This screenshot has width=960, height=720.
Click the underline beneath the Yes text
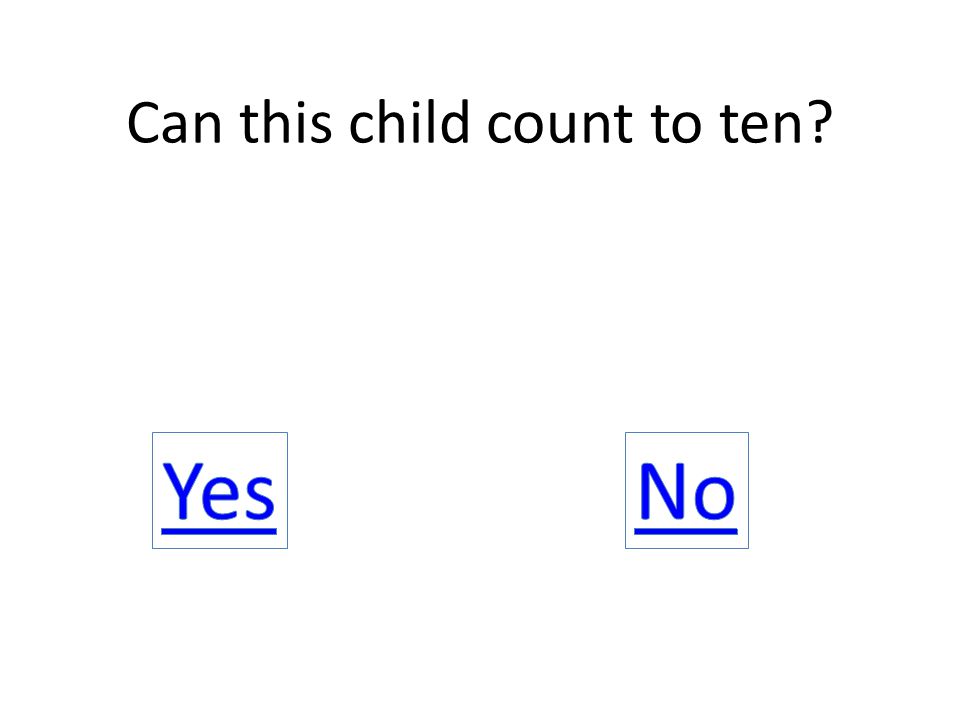[x=219, y=531]
